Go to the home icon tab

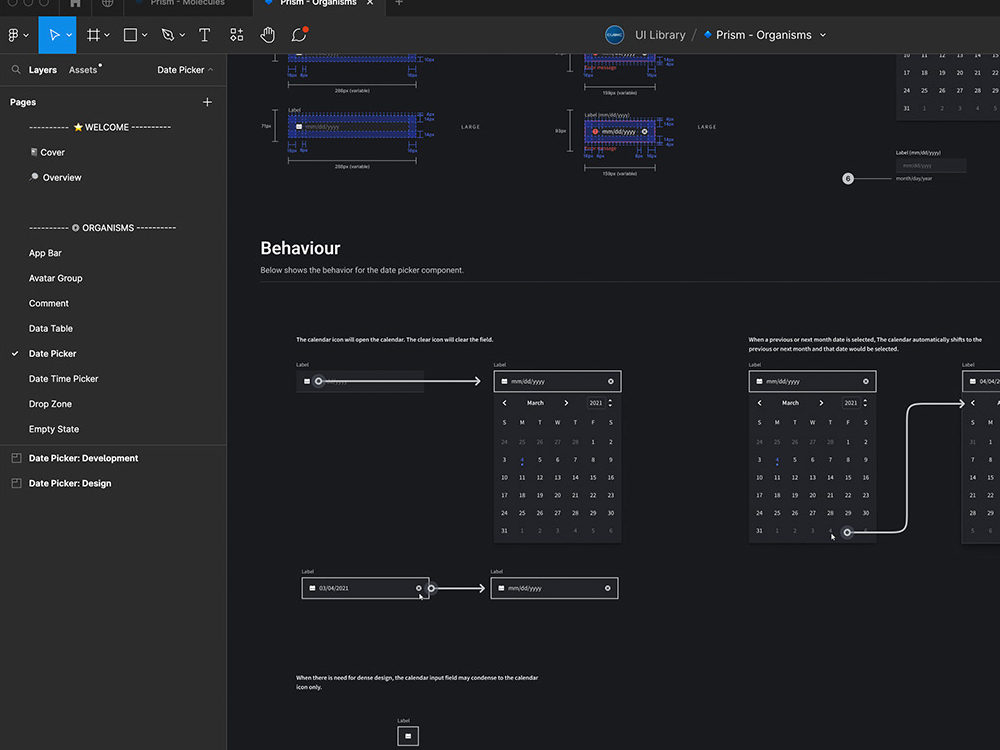[x=75, y=3]
